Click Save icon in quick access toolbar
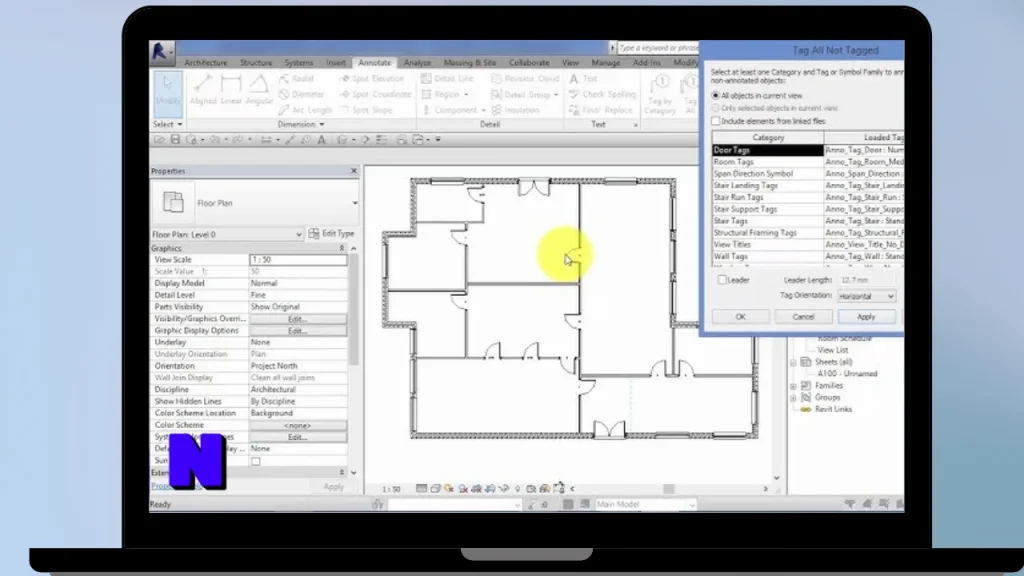1024x576 pixels. coord(175,140)
